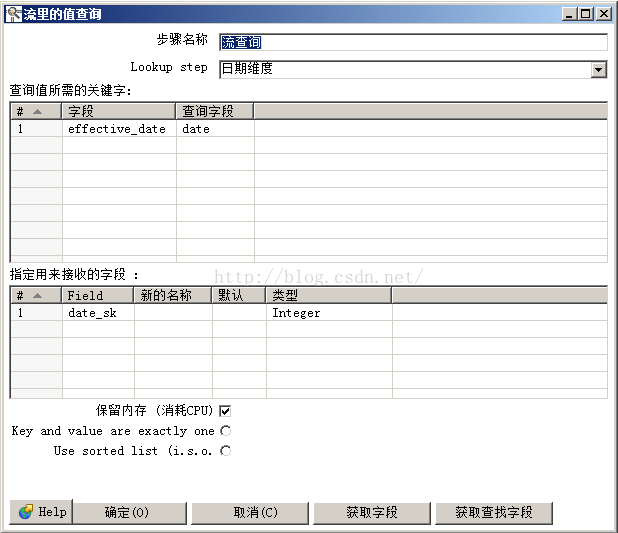Open Help for this dialog
618x533 pixels.
[x=41, y=512]
